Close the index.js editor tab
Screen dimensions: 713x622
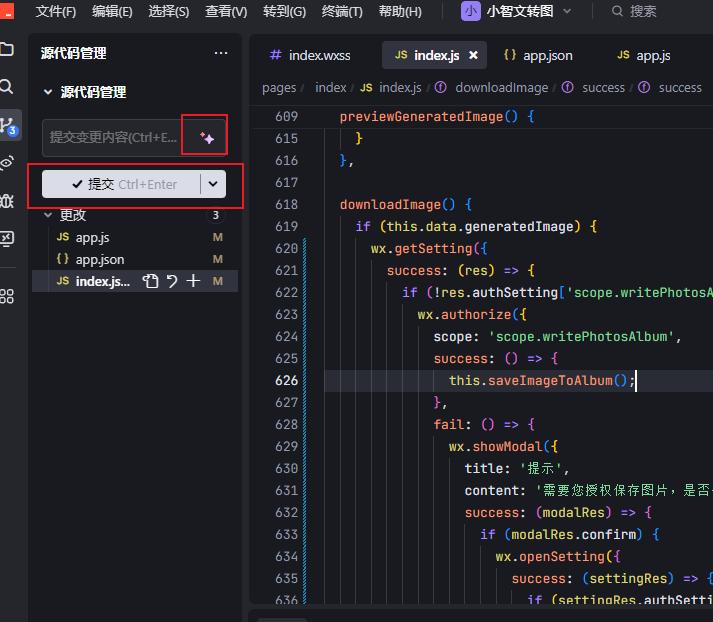473,55
